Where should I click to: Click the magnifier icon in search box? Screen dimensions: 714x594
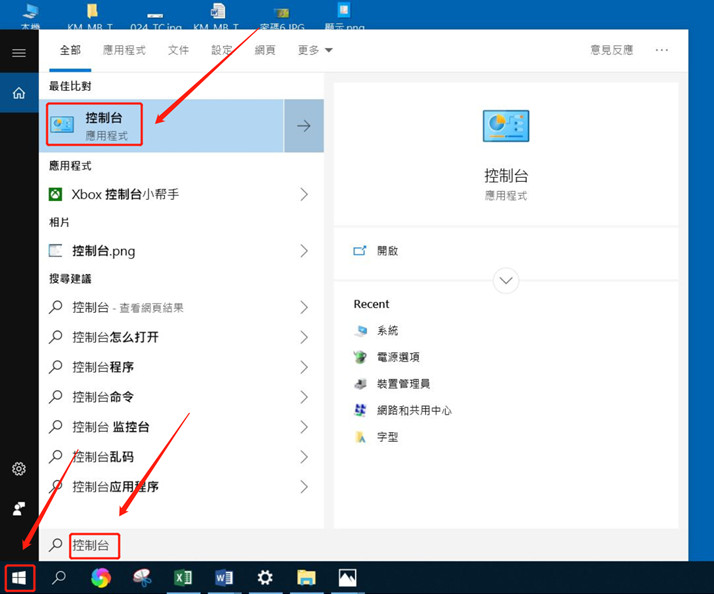click(56, 545)
